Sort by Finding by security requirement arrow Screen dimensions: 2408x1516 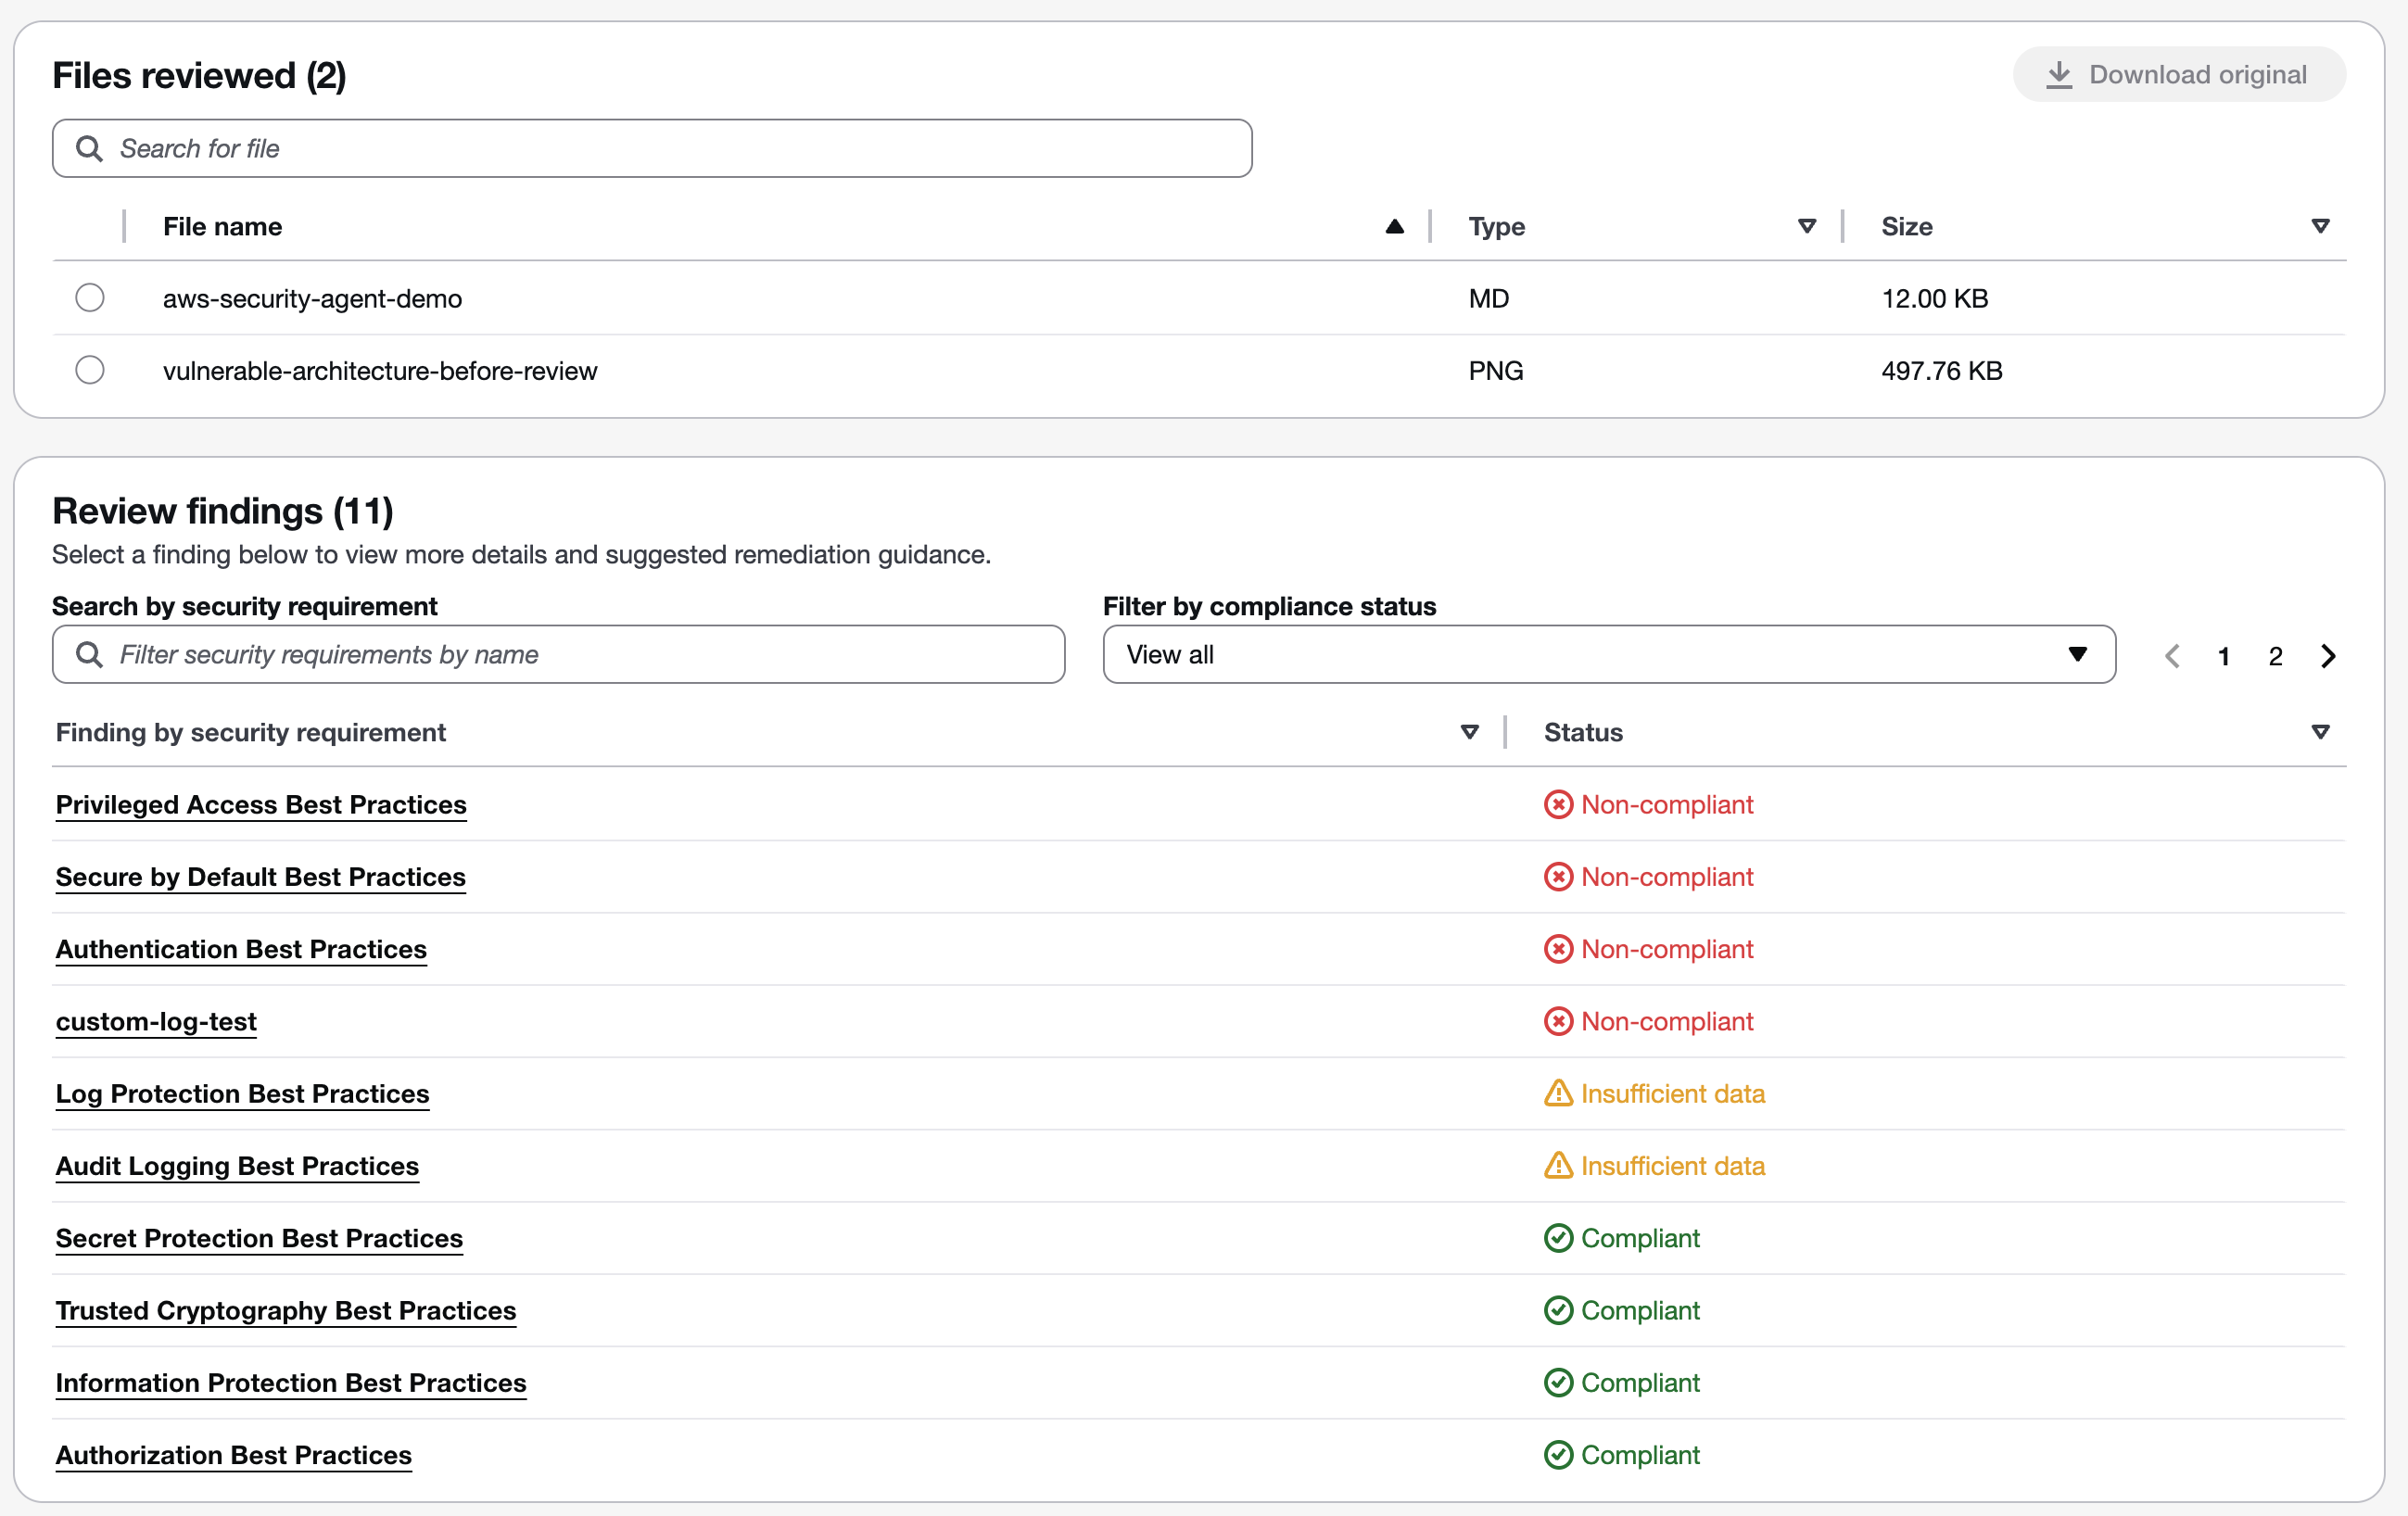click(x=1469, y=733)
